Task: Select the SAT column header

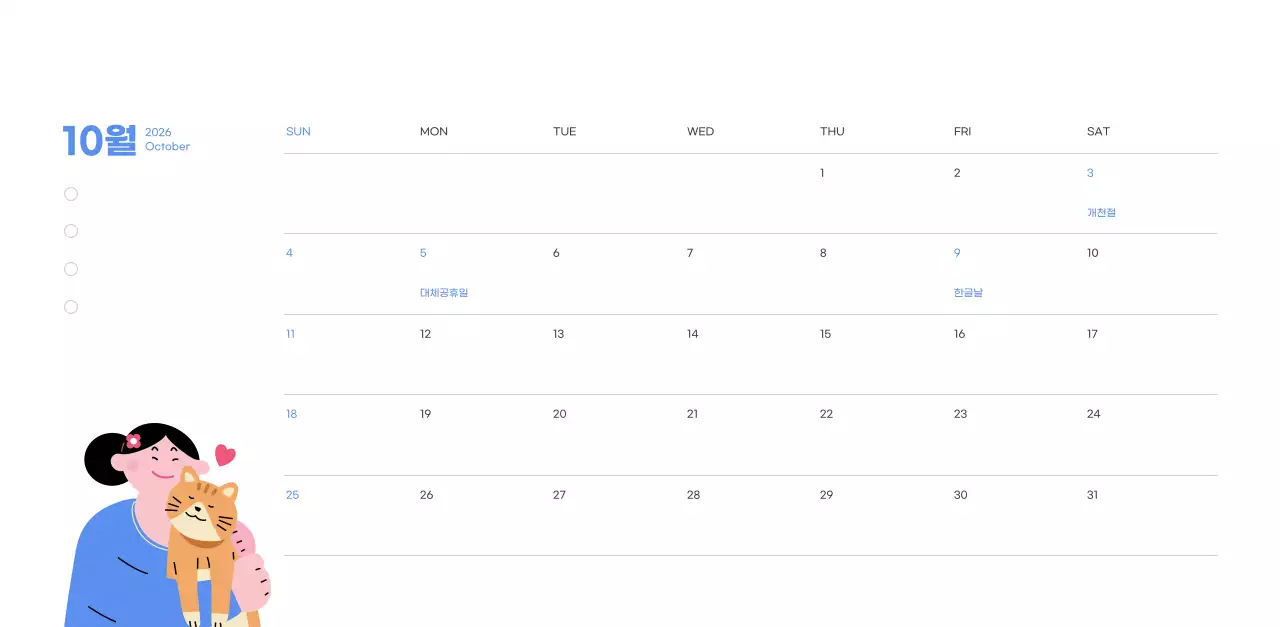Action: point(1098,132)
